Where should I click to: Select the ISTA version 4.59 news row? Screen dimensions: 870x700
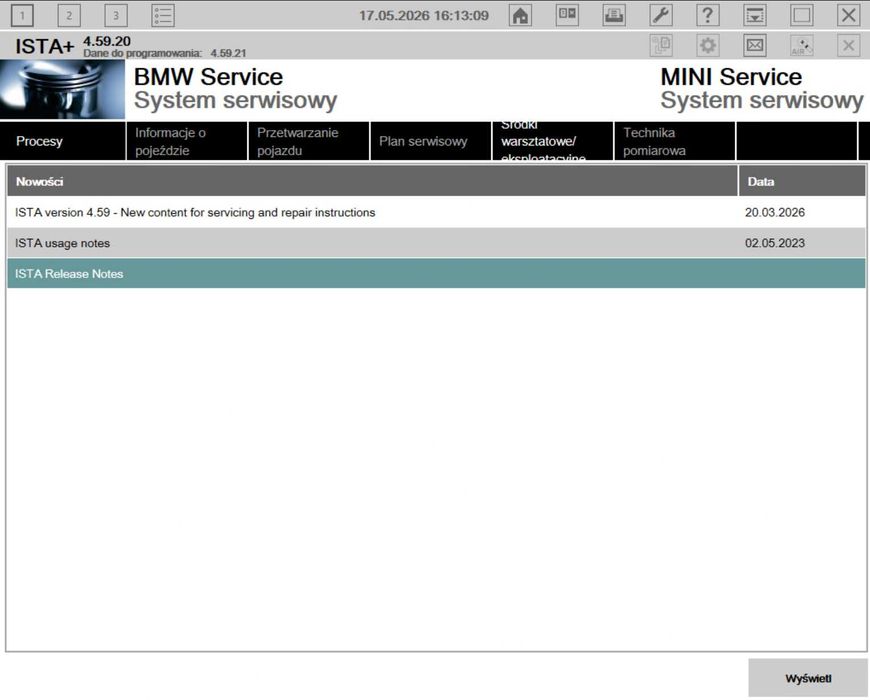[436, 212]
